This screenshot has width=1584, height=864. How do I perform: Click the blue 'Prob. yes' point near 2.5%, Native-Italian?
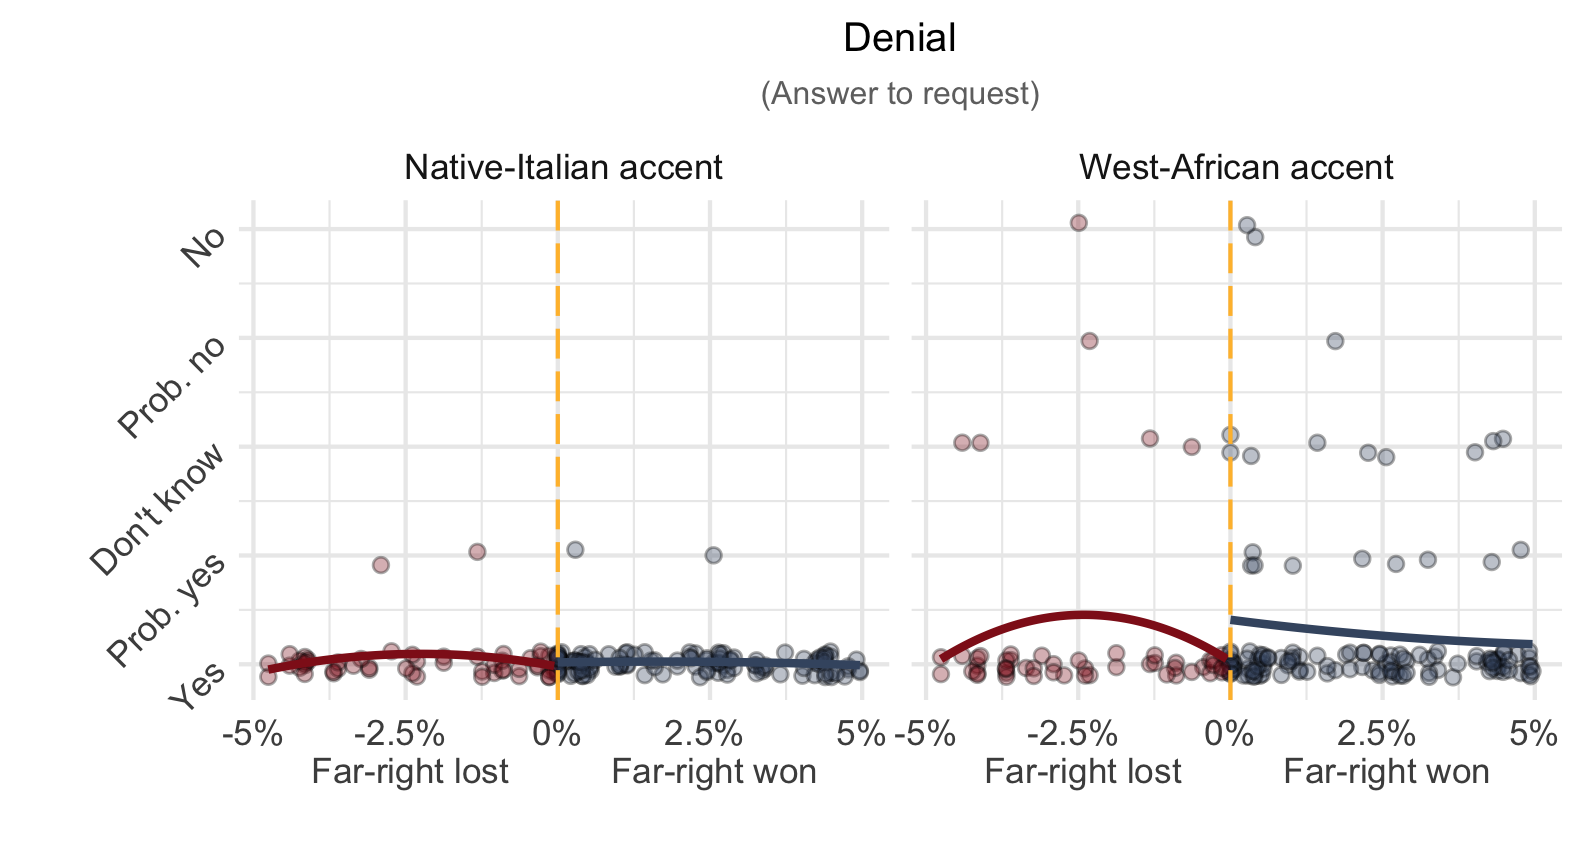pyautogui.click(x=713, y=555)
